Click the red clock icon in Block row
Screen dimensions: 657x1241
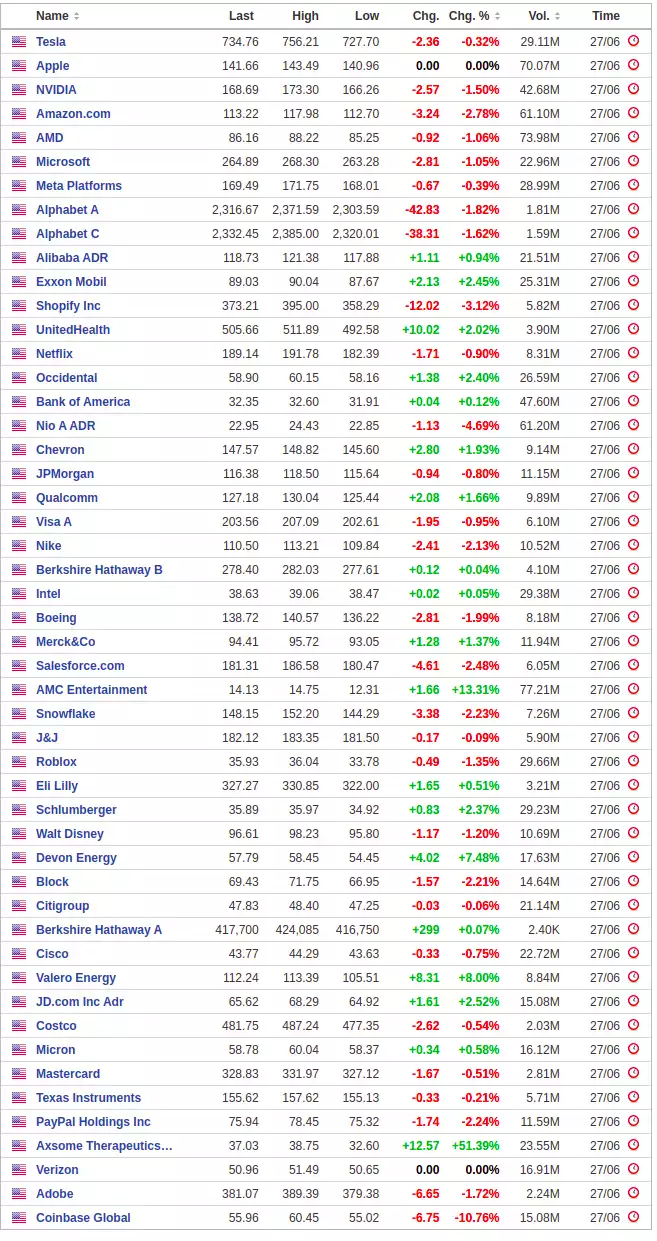tap(633, 881)
